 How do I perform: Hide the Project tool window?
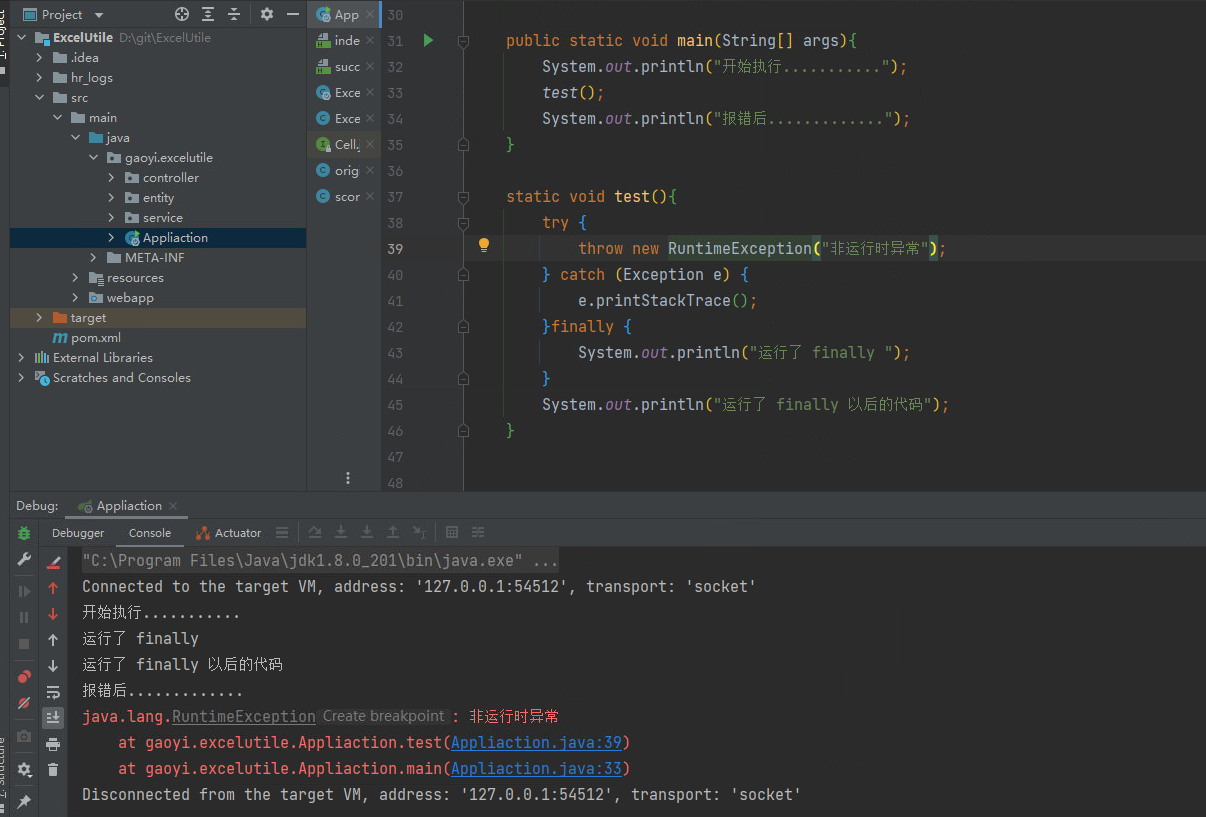[293, 14]
